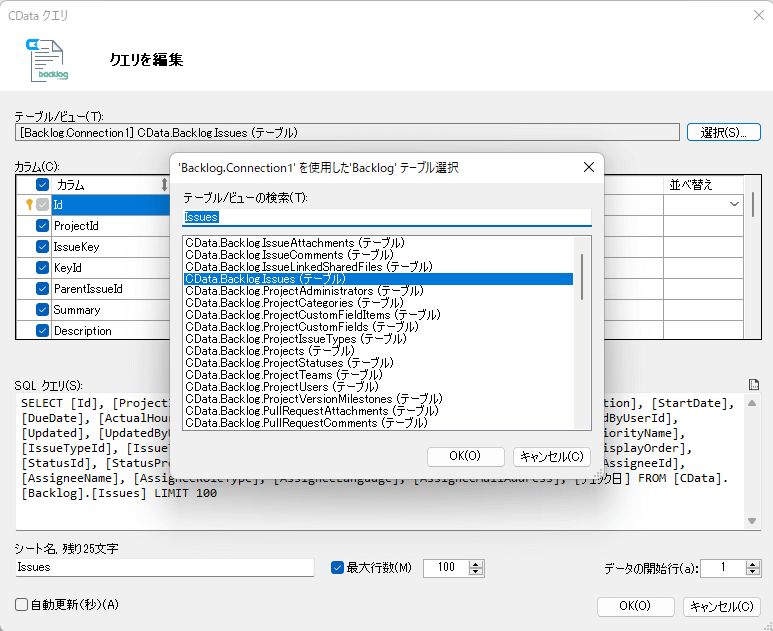The image size is (773, 631).
Task: Confirm table selection with OK(O) in dialog
Action: (465, 456)
